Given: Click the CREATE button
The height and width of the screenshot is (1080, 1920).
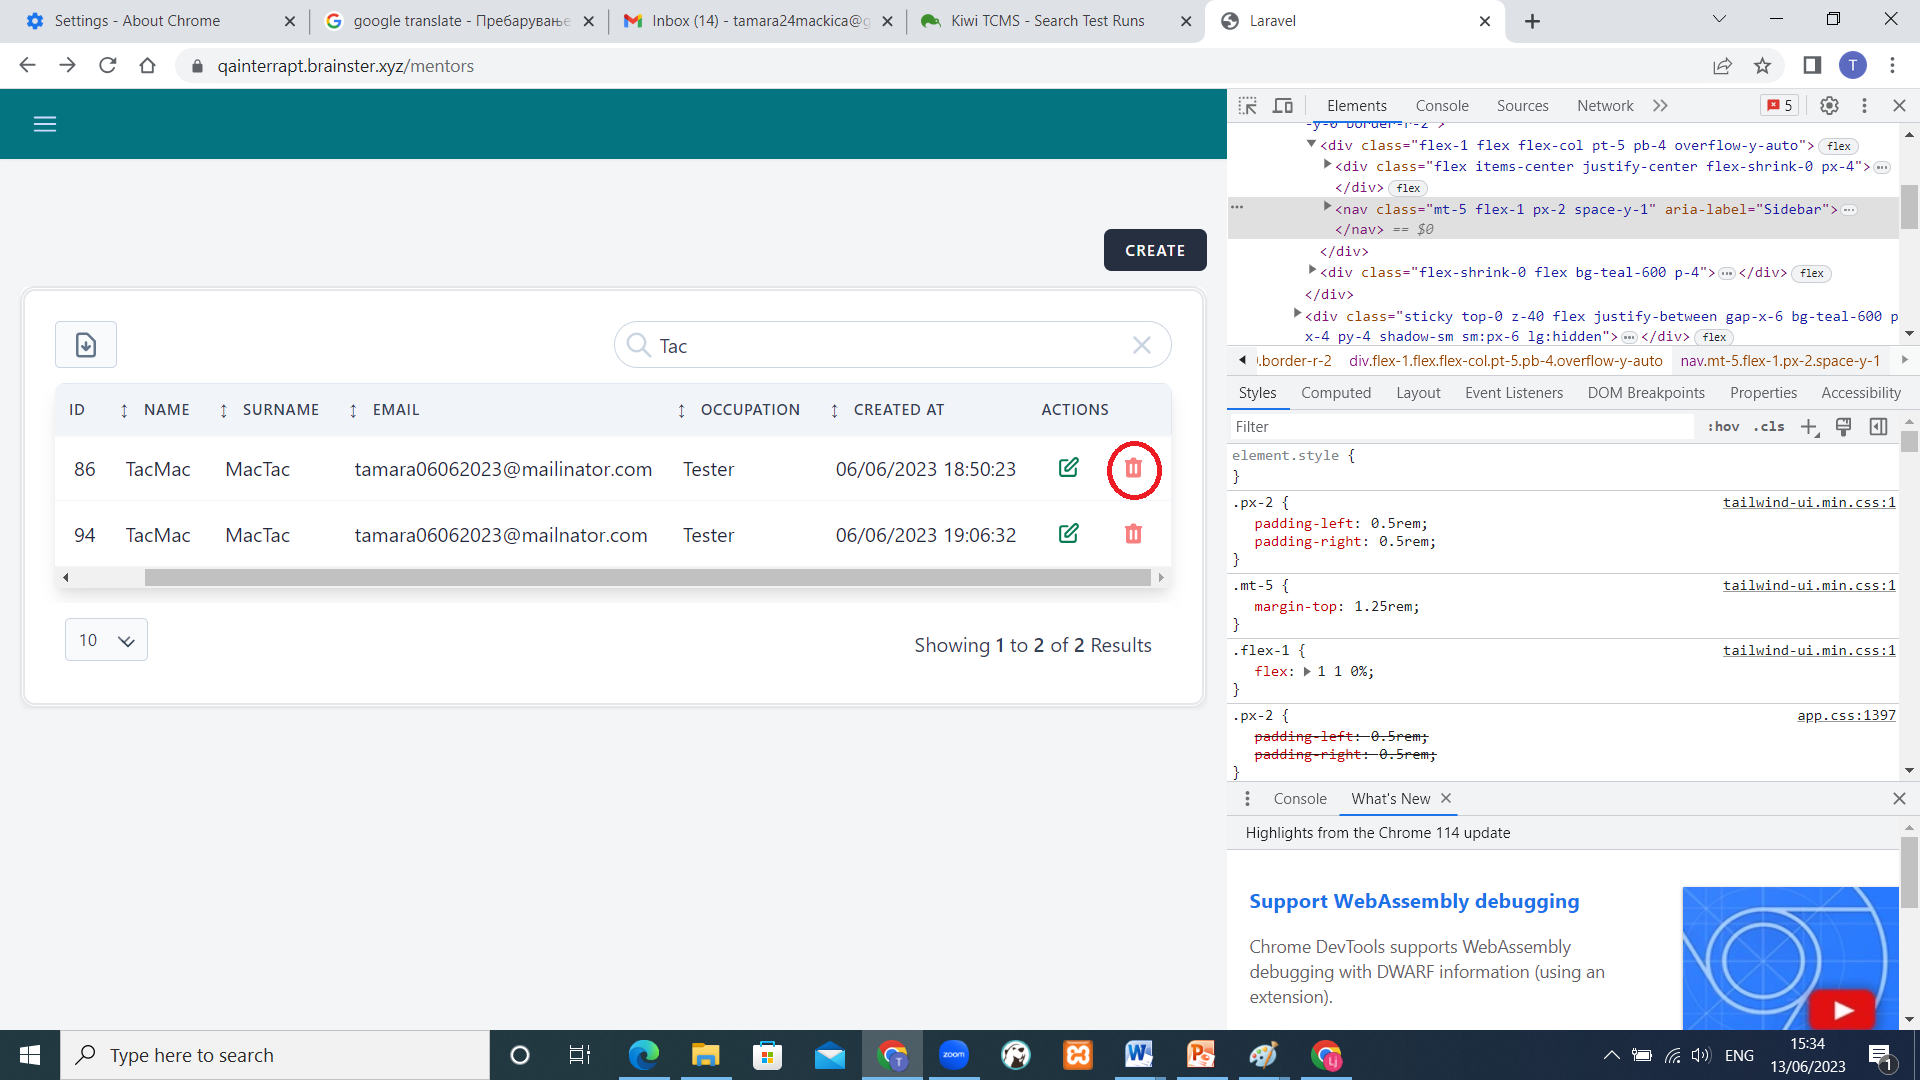Looking at the screenshot, I should (x=1154, y=250).
